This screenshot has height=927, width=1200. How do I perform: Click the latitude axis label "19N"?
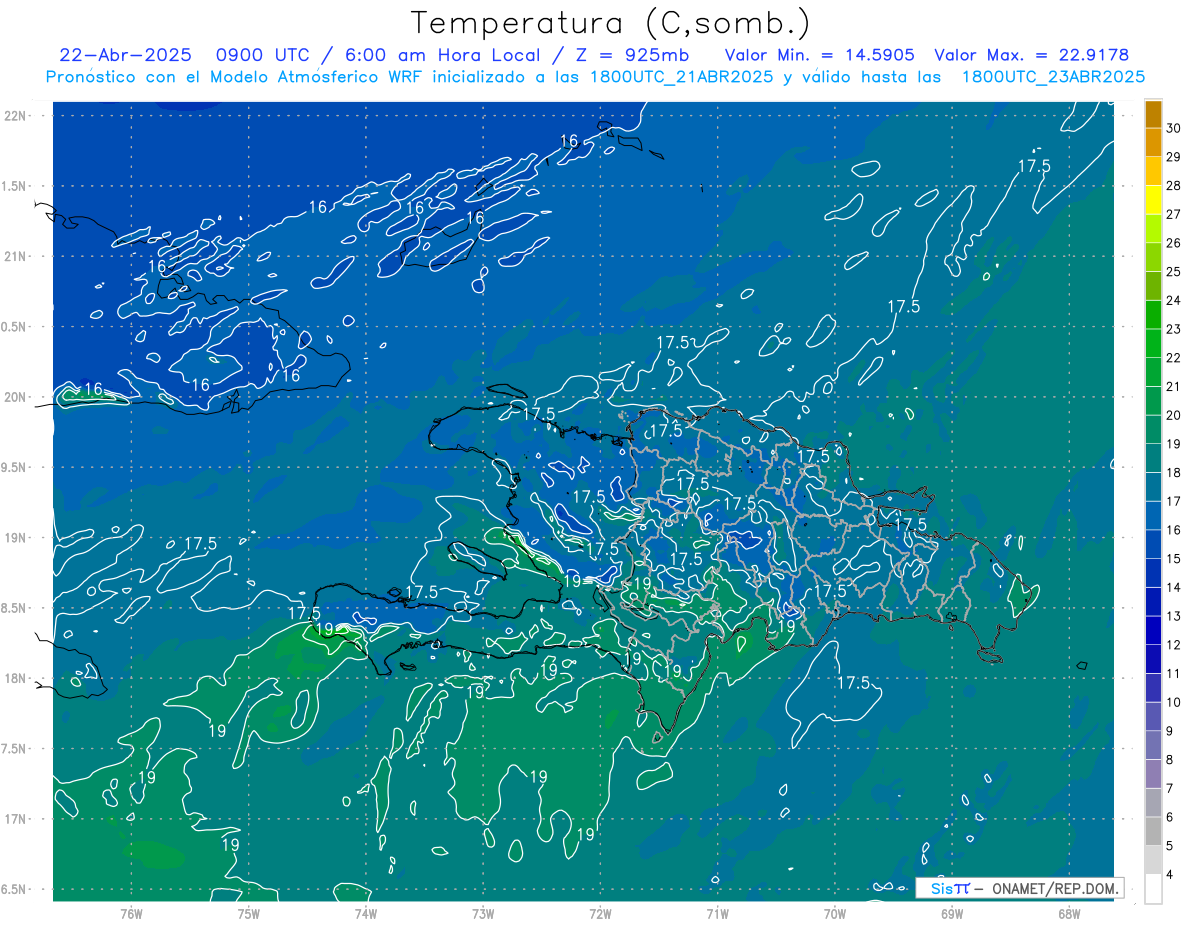pyautogui.click(x=15, y=538)
